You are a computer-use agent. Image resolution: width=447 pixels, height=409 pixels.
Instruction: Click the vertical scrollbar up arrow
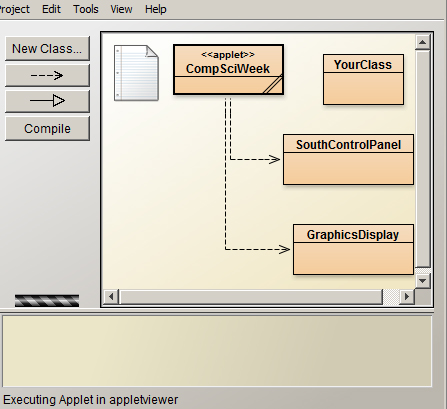(422, 42)
